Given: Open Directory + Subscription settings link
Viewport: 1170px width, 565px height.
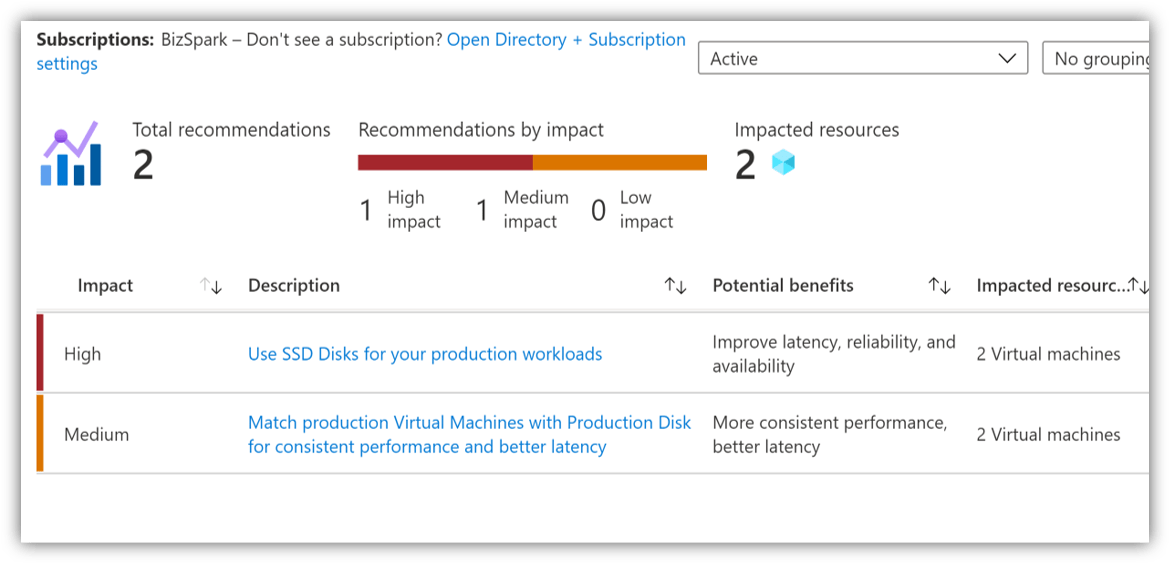Looking at the screenshot, I should pyautogui.click(x=360, y=51).
